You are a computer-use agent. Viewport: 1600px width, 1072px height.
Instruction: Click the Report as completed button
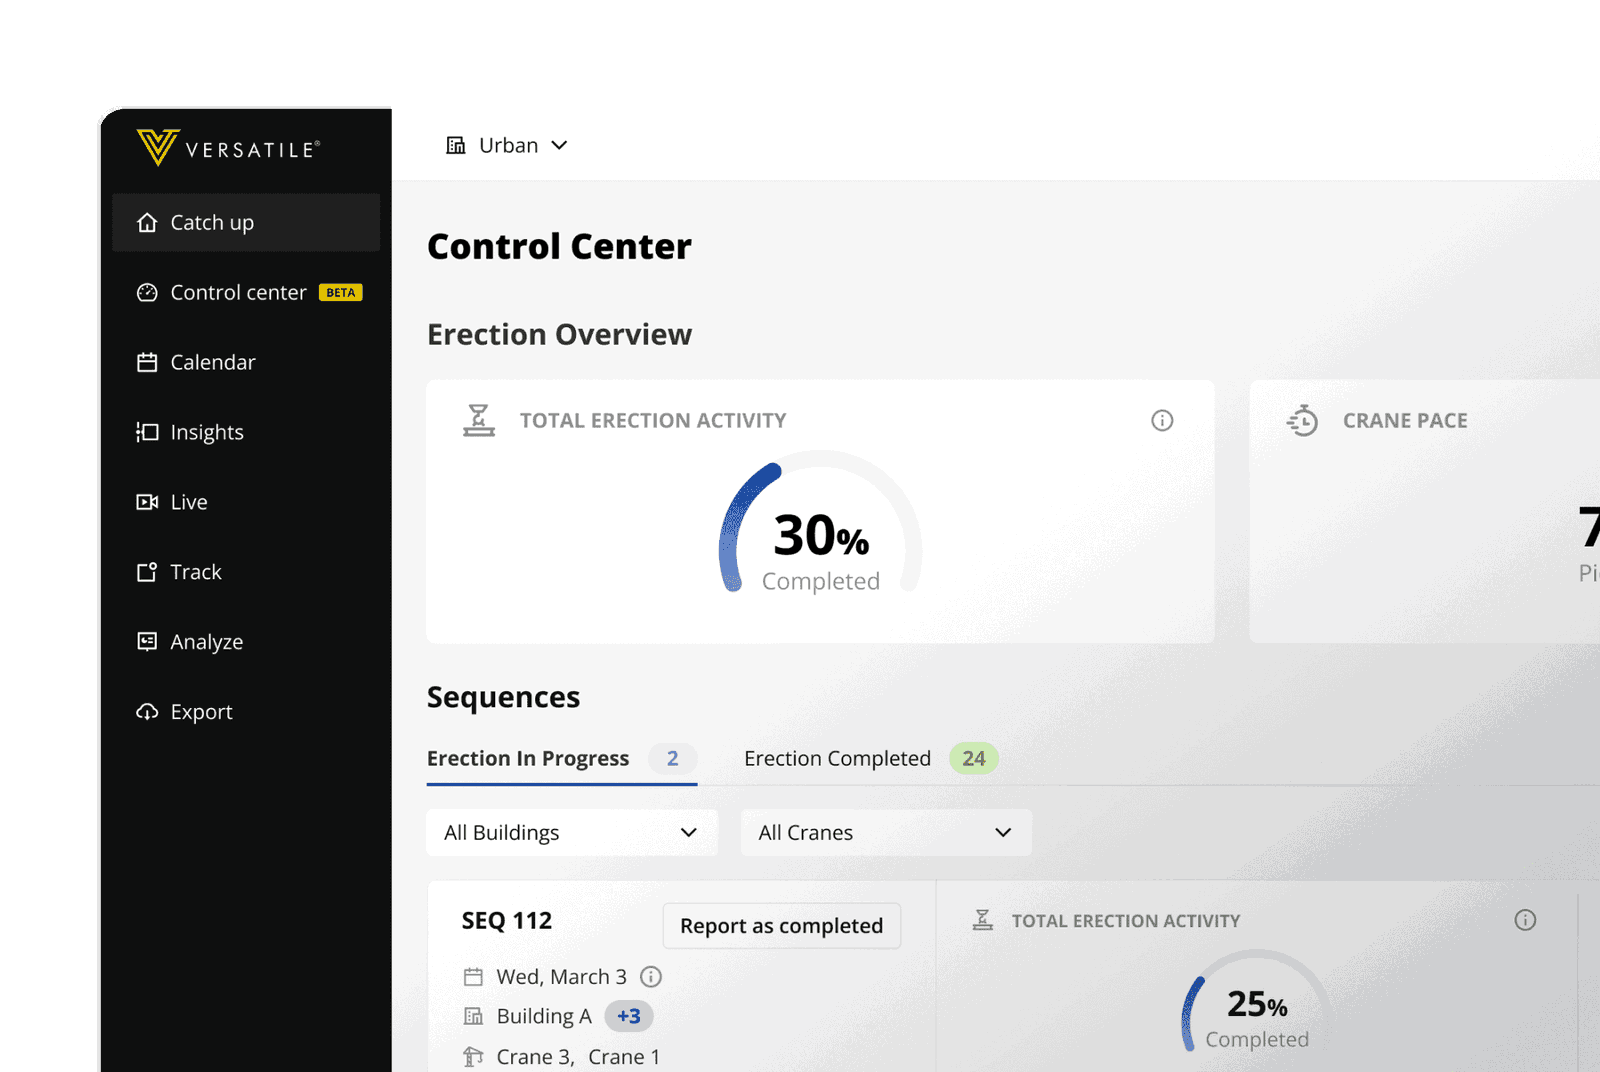point(781,926)
